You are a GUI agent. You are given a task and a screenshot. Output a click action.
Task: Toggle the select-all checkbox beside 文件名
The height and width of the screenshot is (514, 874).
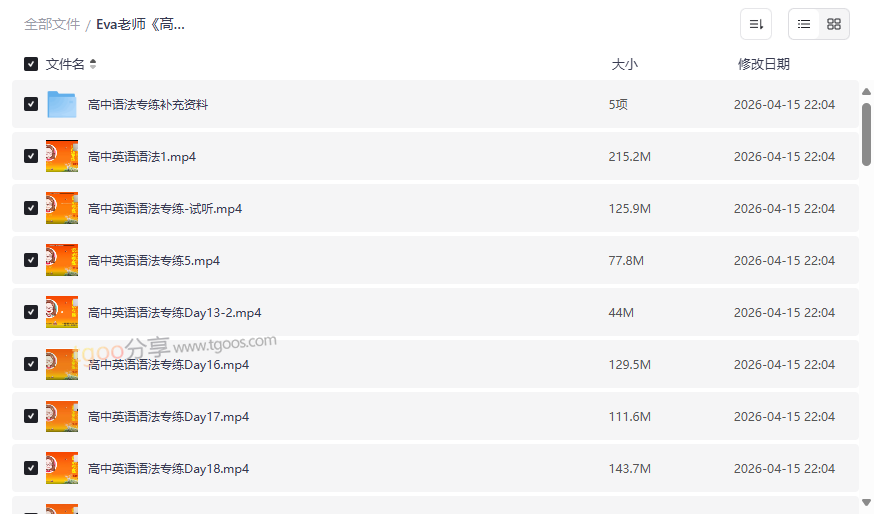[31, 64]
